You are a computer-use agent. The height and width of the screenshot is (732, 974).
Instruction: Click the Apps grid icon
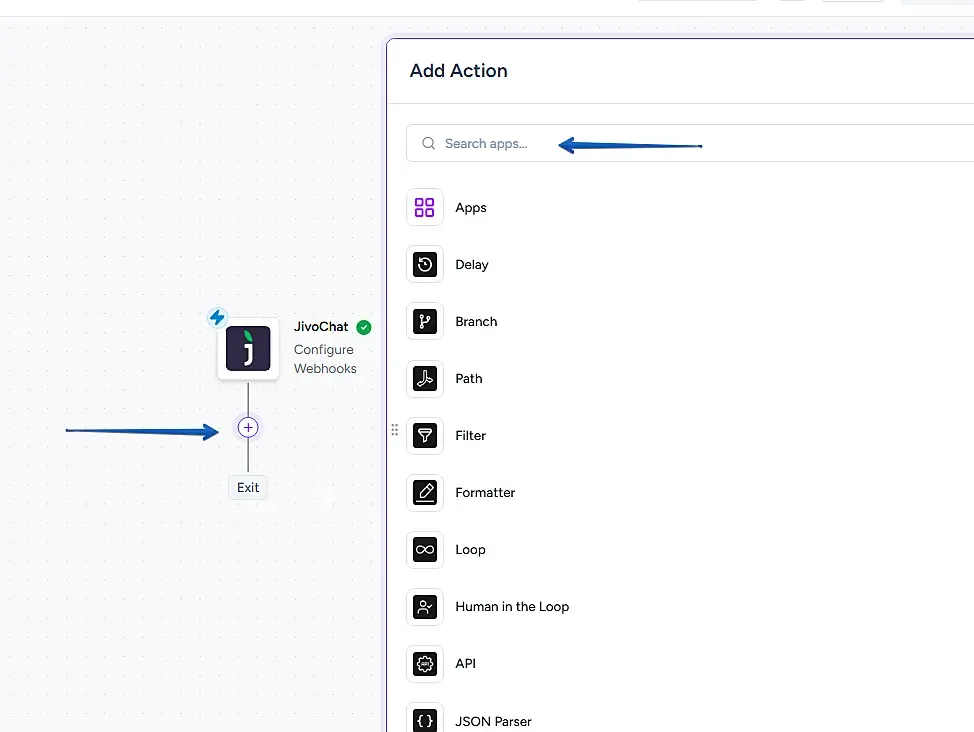pyautogui.click(x=425, y=207)
